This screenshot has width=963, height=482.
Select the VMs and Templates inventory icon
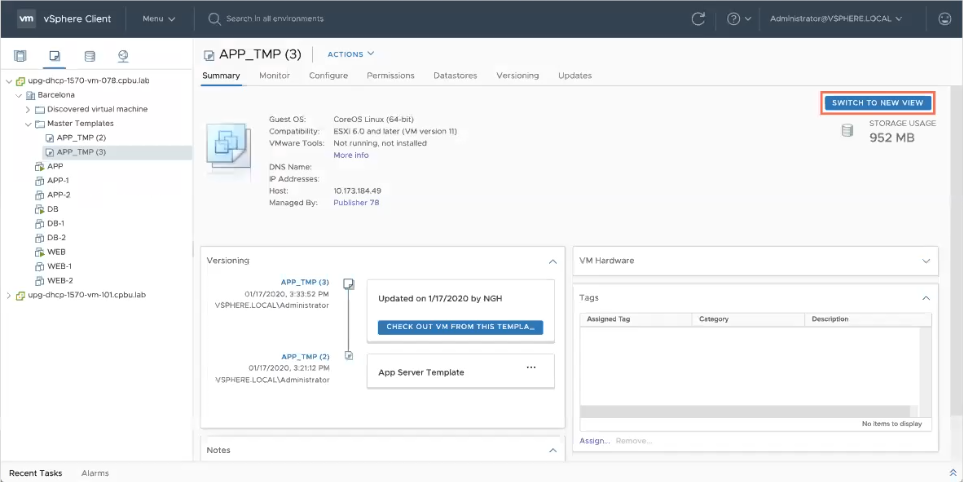55,56
